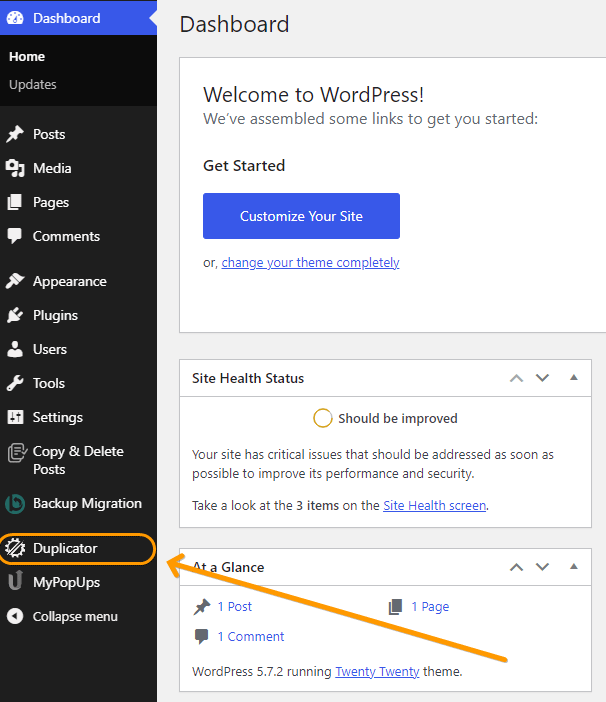The height and width of the screenshot is (702, 606).
Task: Click the Customize Your Site button
Action: pyautogui.click(x=301, y=216)
